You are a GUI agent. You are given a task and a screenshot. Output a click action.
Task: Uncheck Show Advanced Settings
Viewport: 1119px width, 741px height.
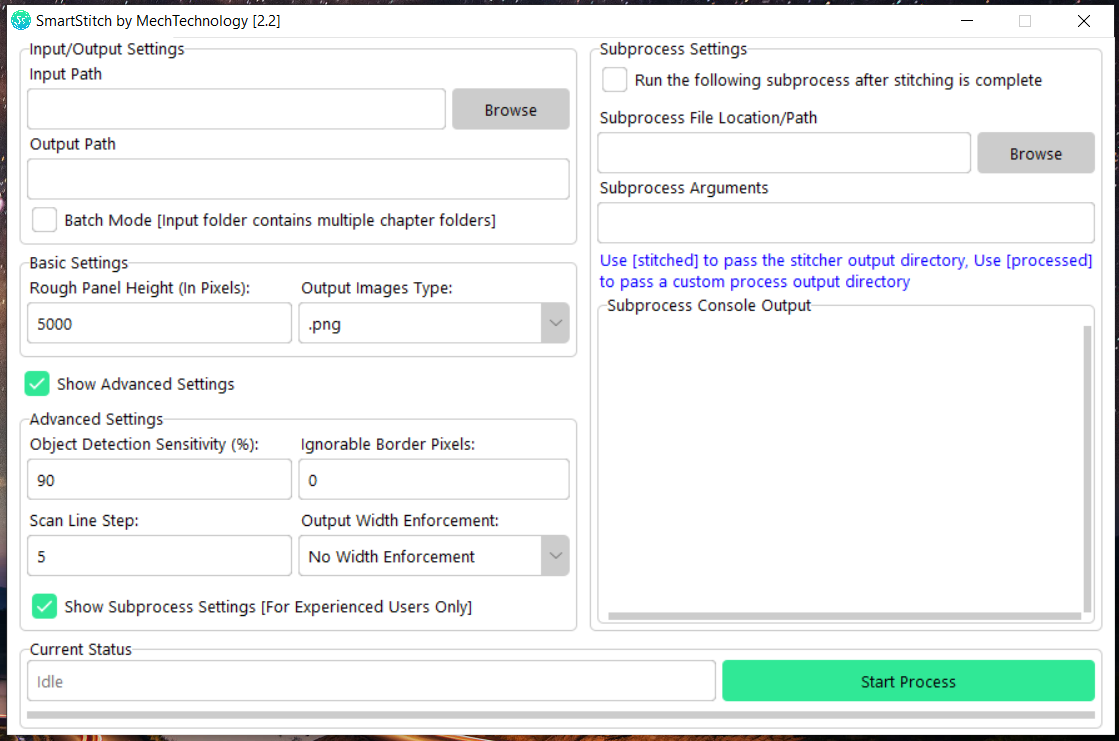pos(37,384)
